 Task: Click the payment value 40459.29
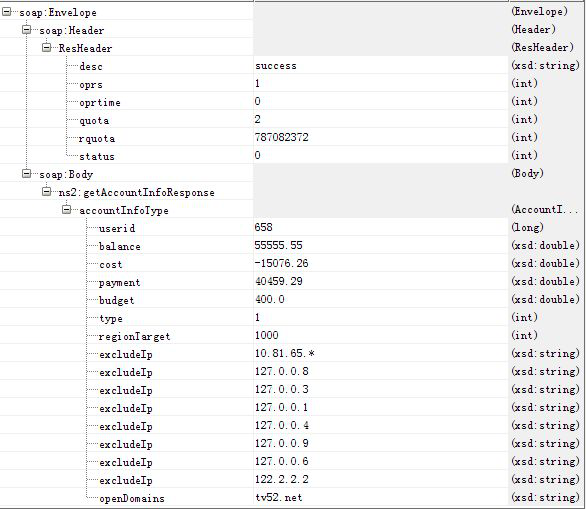[x=279, y=281]
